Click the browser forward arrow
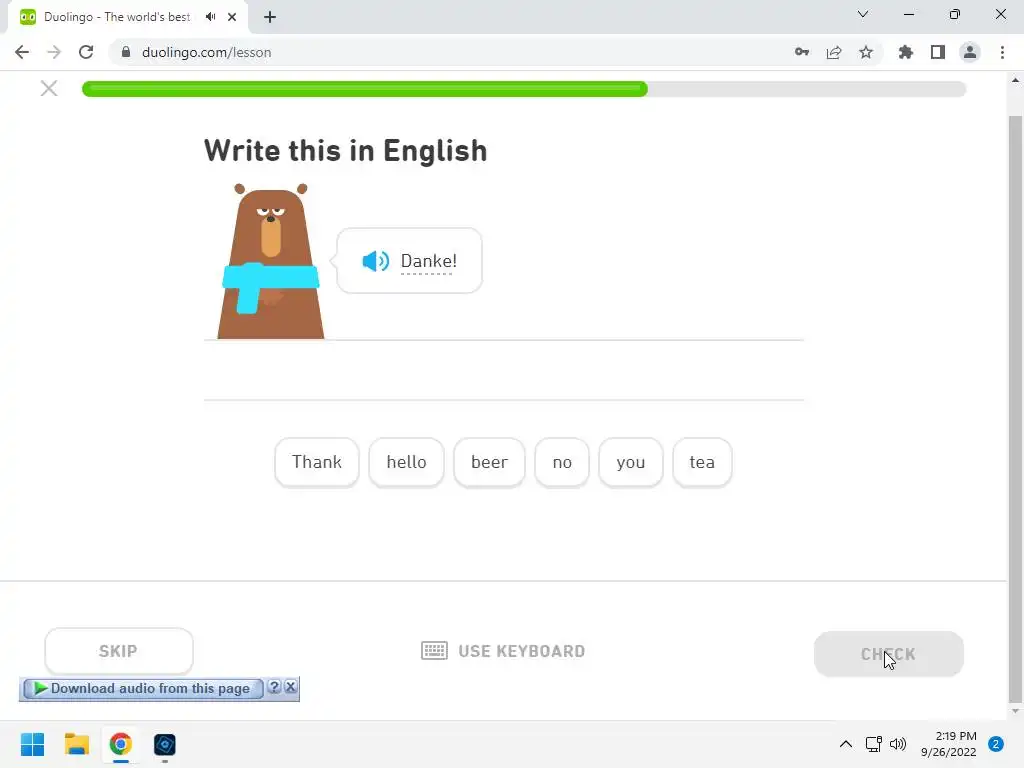1024x768 pixels. coord(54,52)
